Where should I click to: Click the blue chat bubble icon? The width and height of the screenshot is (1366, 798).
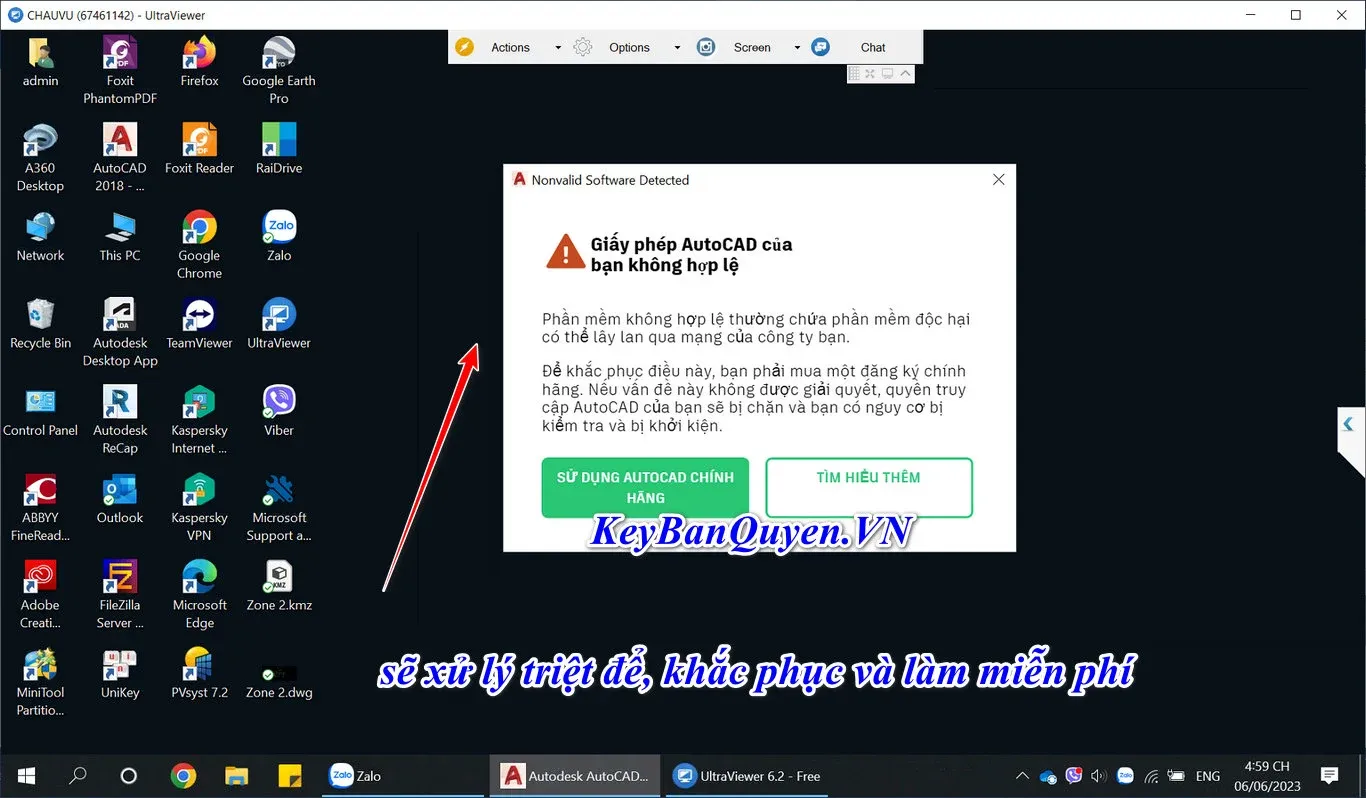tap(820, 47)
